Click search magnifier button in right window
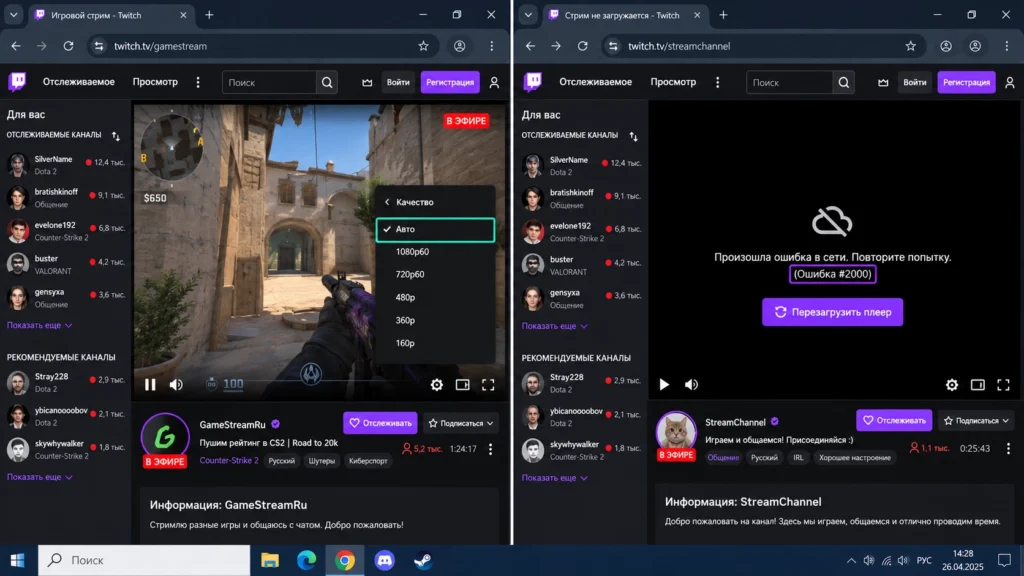This screenshot has width=1024, height=576. 844,83
